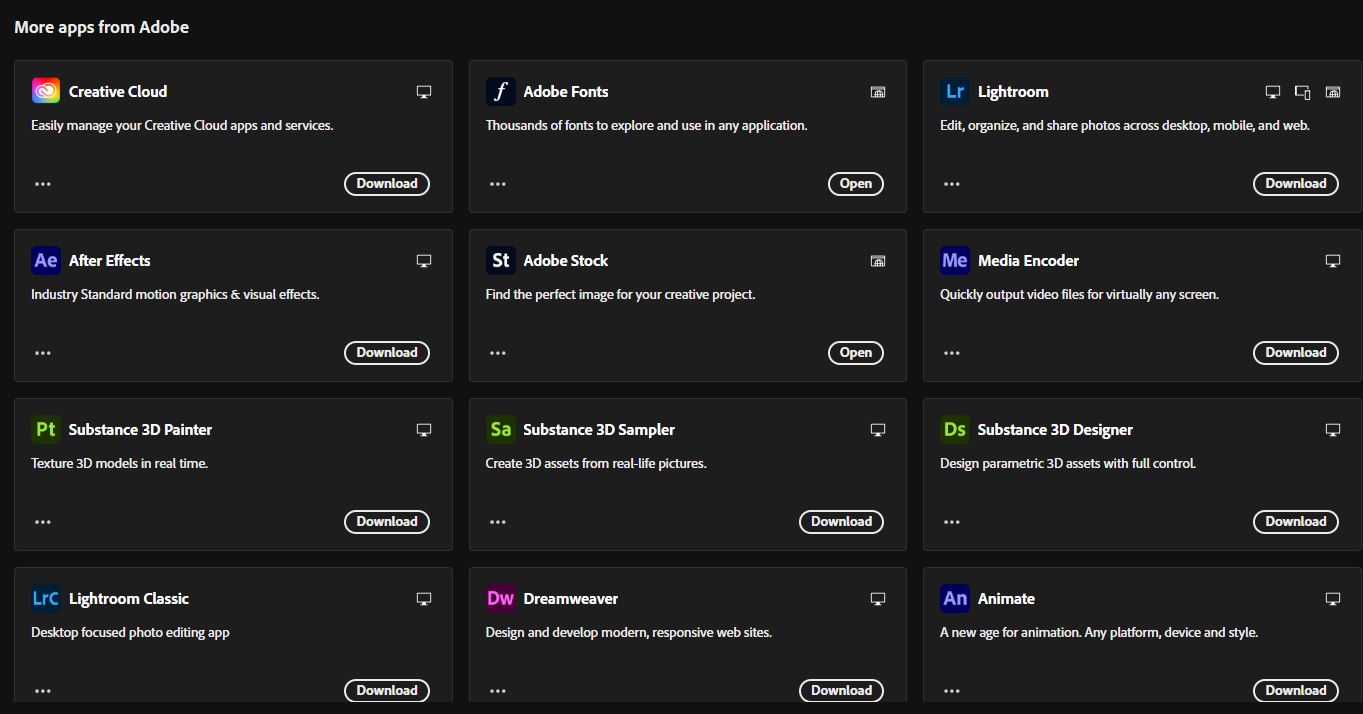Open more options menu for Dreamweaver

click(x=498, y=691)
